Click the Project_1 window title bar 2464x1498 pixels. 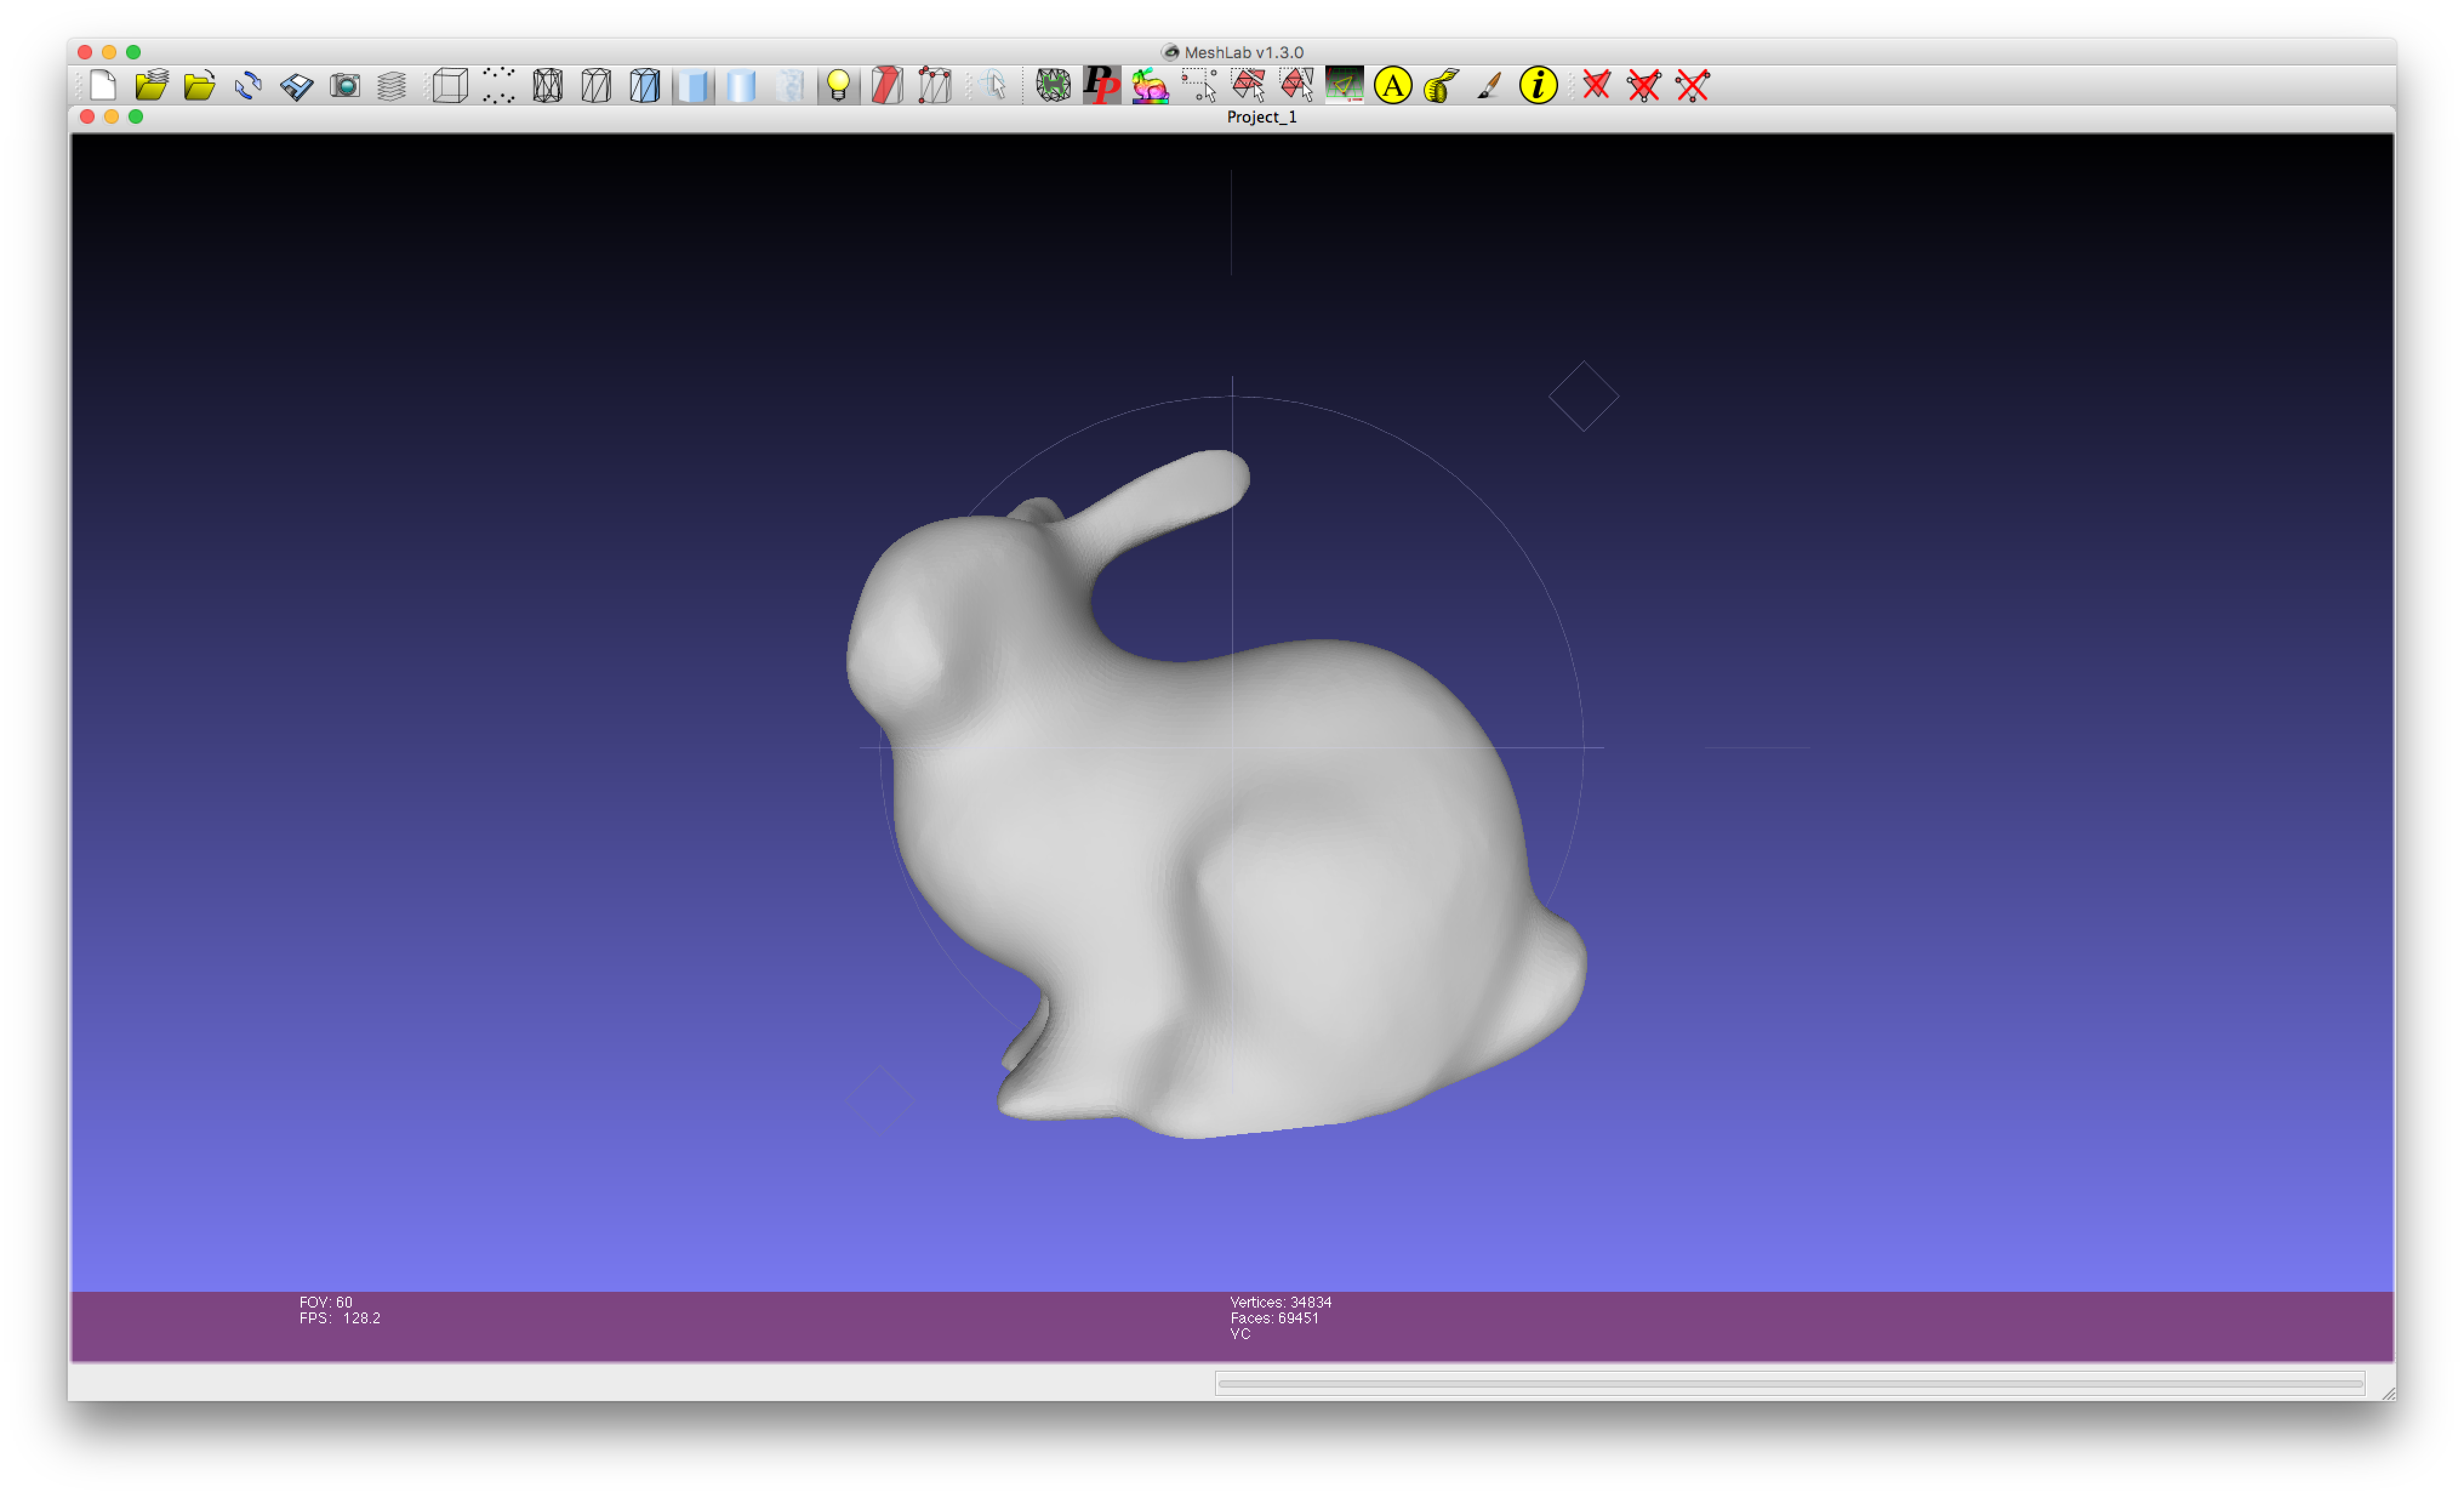[x=1261, y=117]
